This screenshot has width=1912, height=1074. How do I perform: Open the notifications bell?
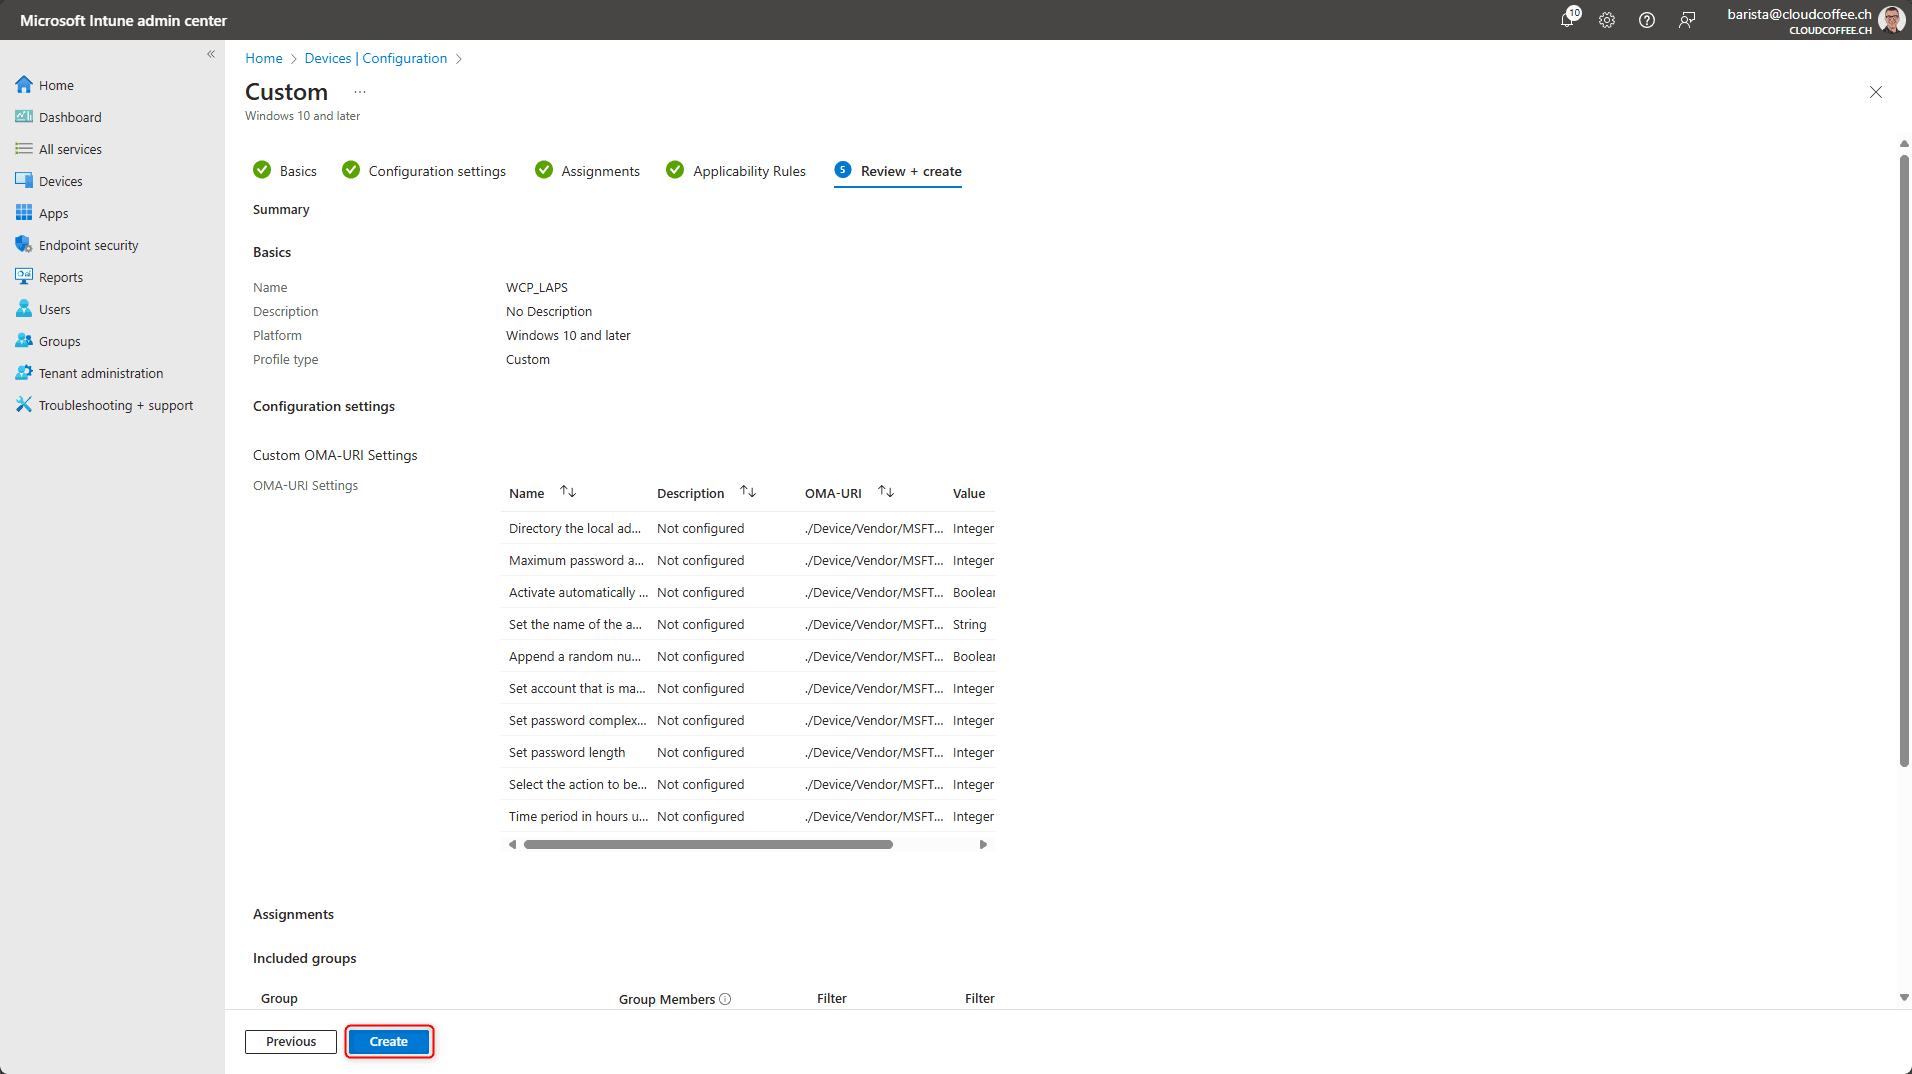click(x=1567, y=20)
